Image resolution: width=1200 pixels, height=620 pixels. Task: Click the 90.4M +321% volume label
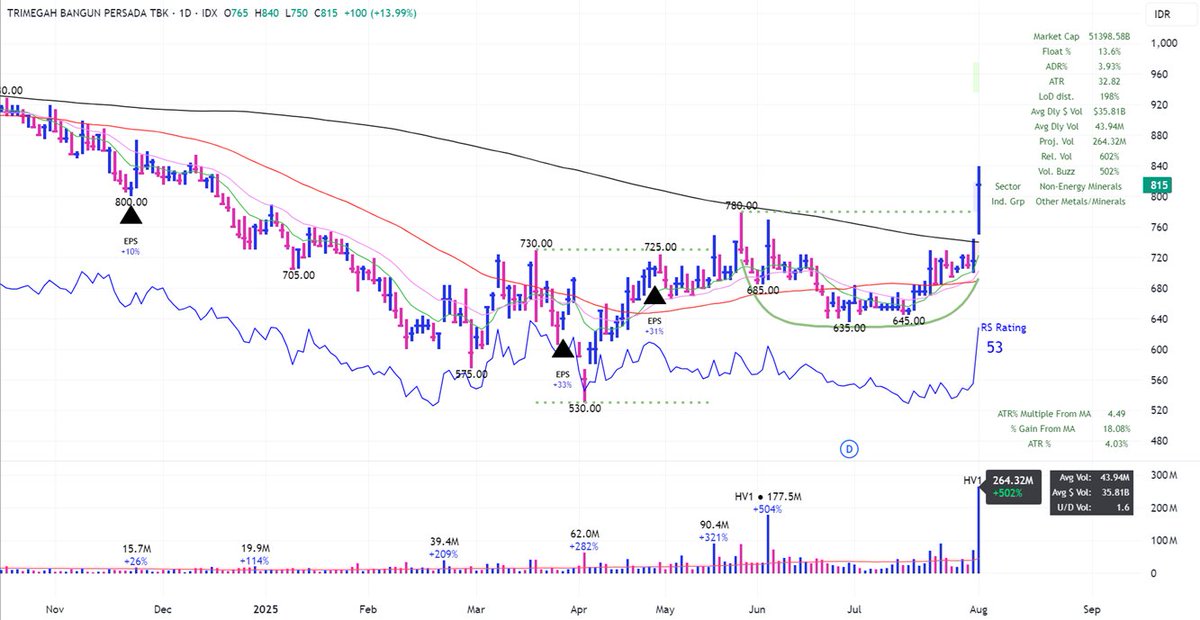click(713, 531)
